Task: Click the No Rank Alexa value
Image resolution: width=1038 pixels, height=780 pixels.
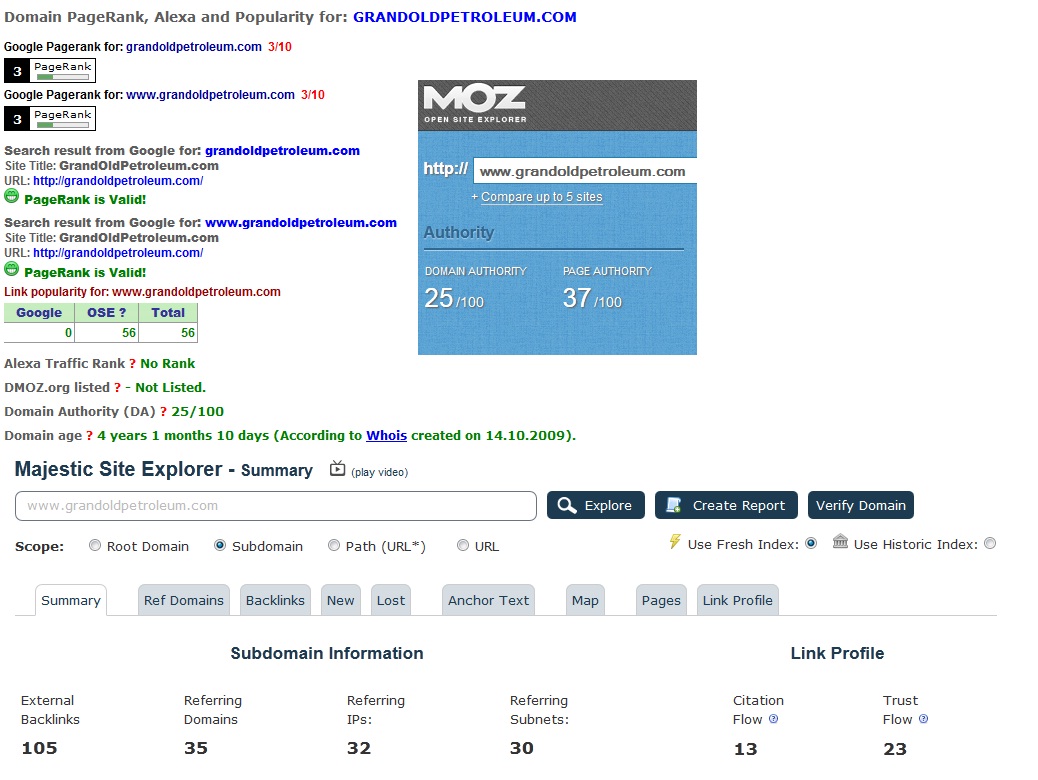Action: click(167, 364)
